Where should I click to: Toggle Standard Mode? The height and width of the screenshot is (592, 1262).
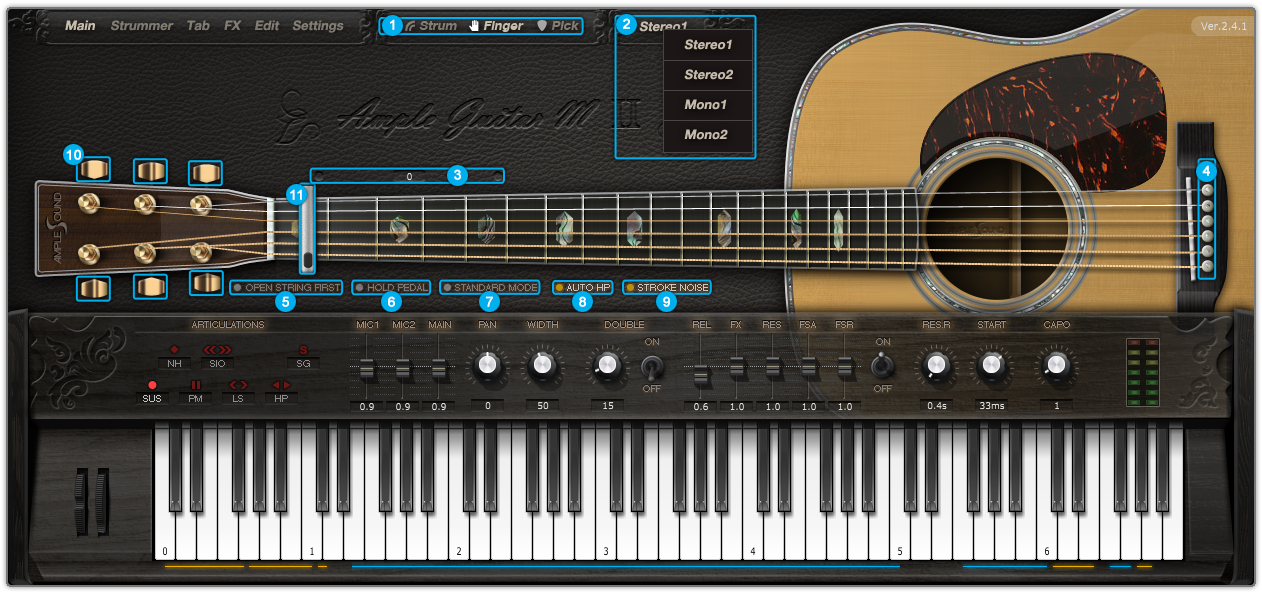click(490, 287)
